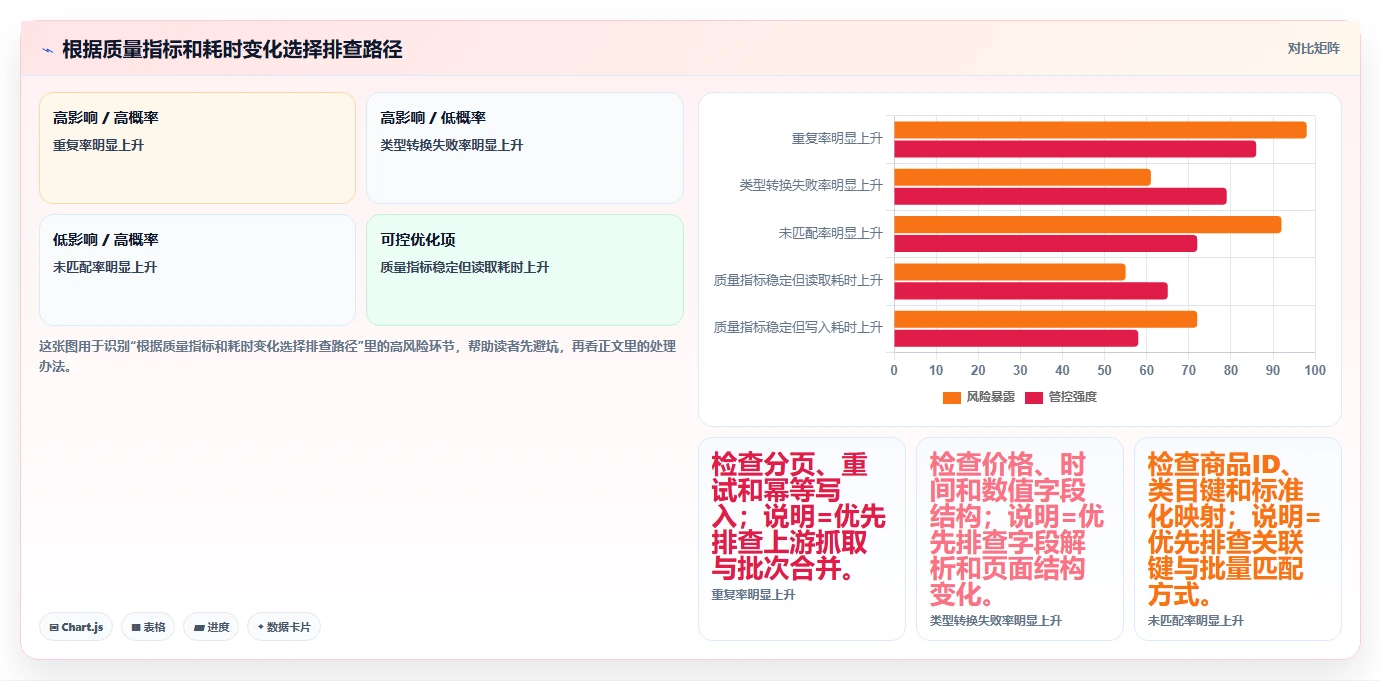Click red bar for 质量指标稳定但读取耗时上升
1381x681 pixels.
pyautogui.click(x=1031, y=291)
